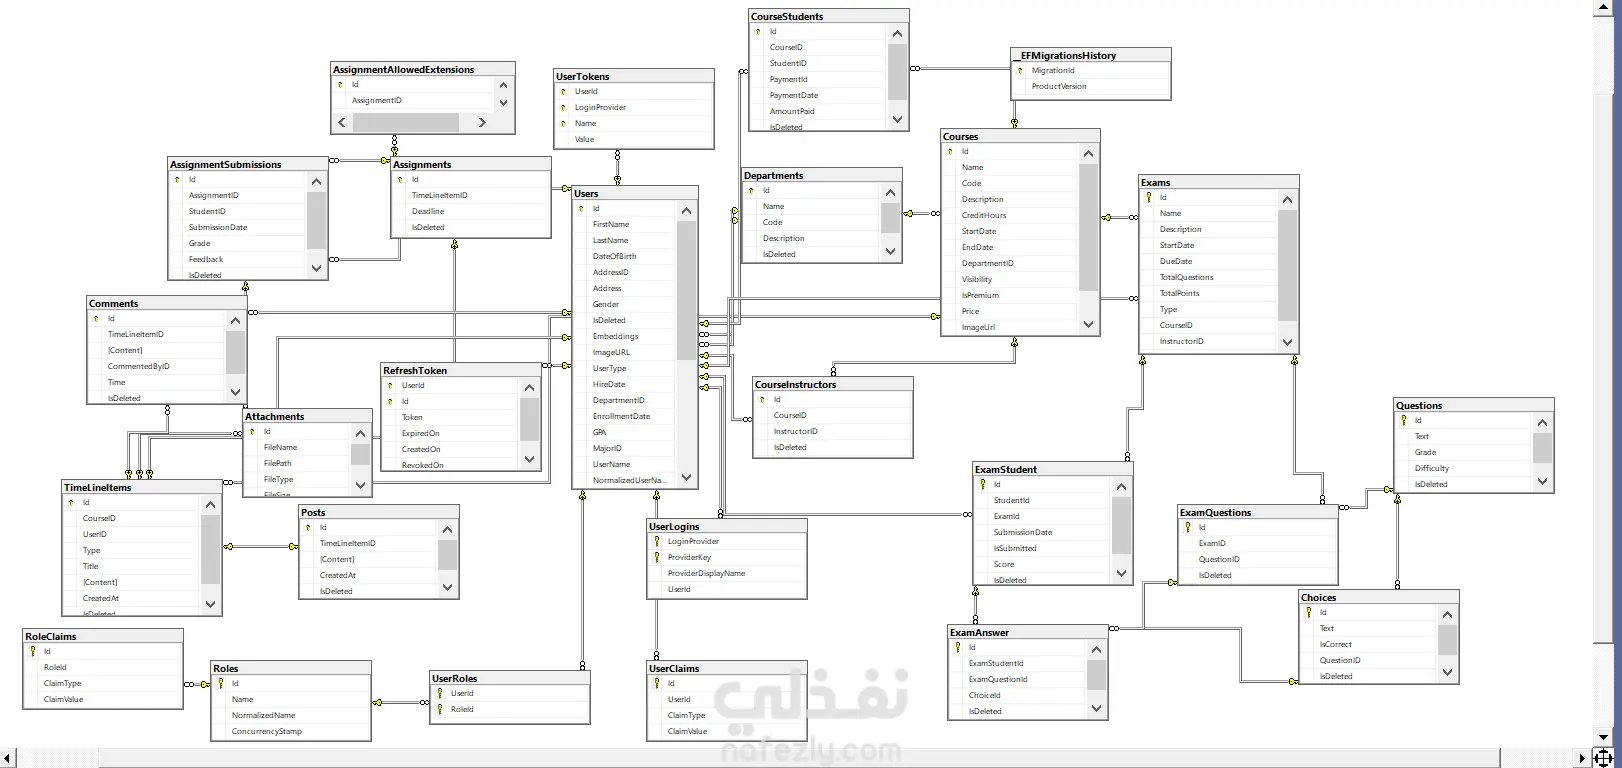Image resolution: width=1622 pixels, height=768 pixels.
Task: Select the key icon in Comments Id row
Action: point(96,319)
